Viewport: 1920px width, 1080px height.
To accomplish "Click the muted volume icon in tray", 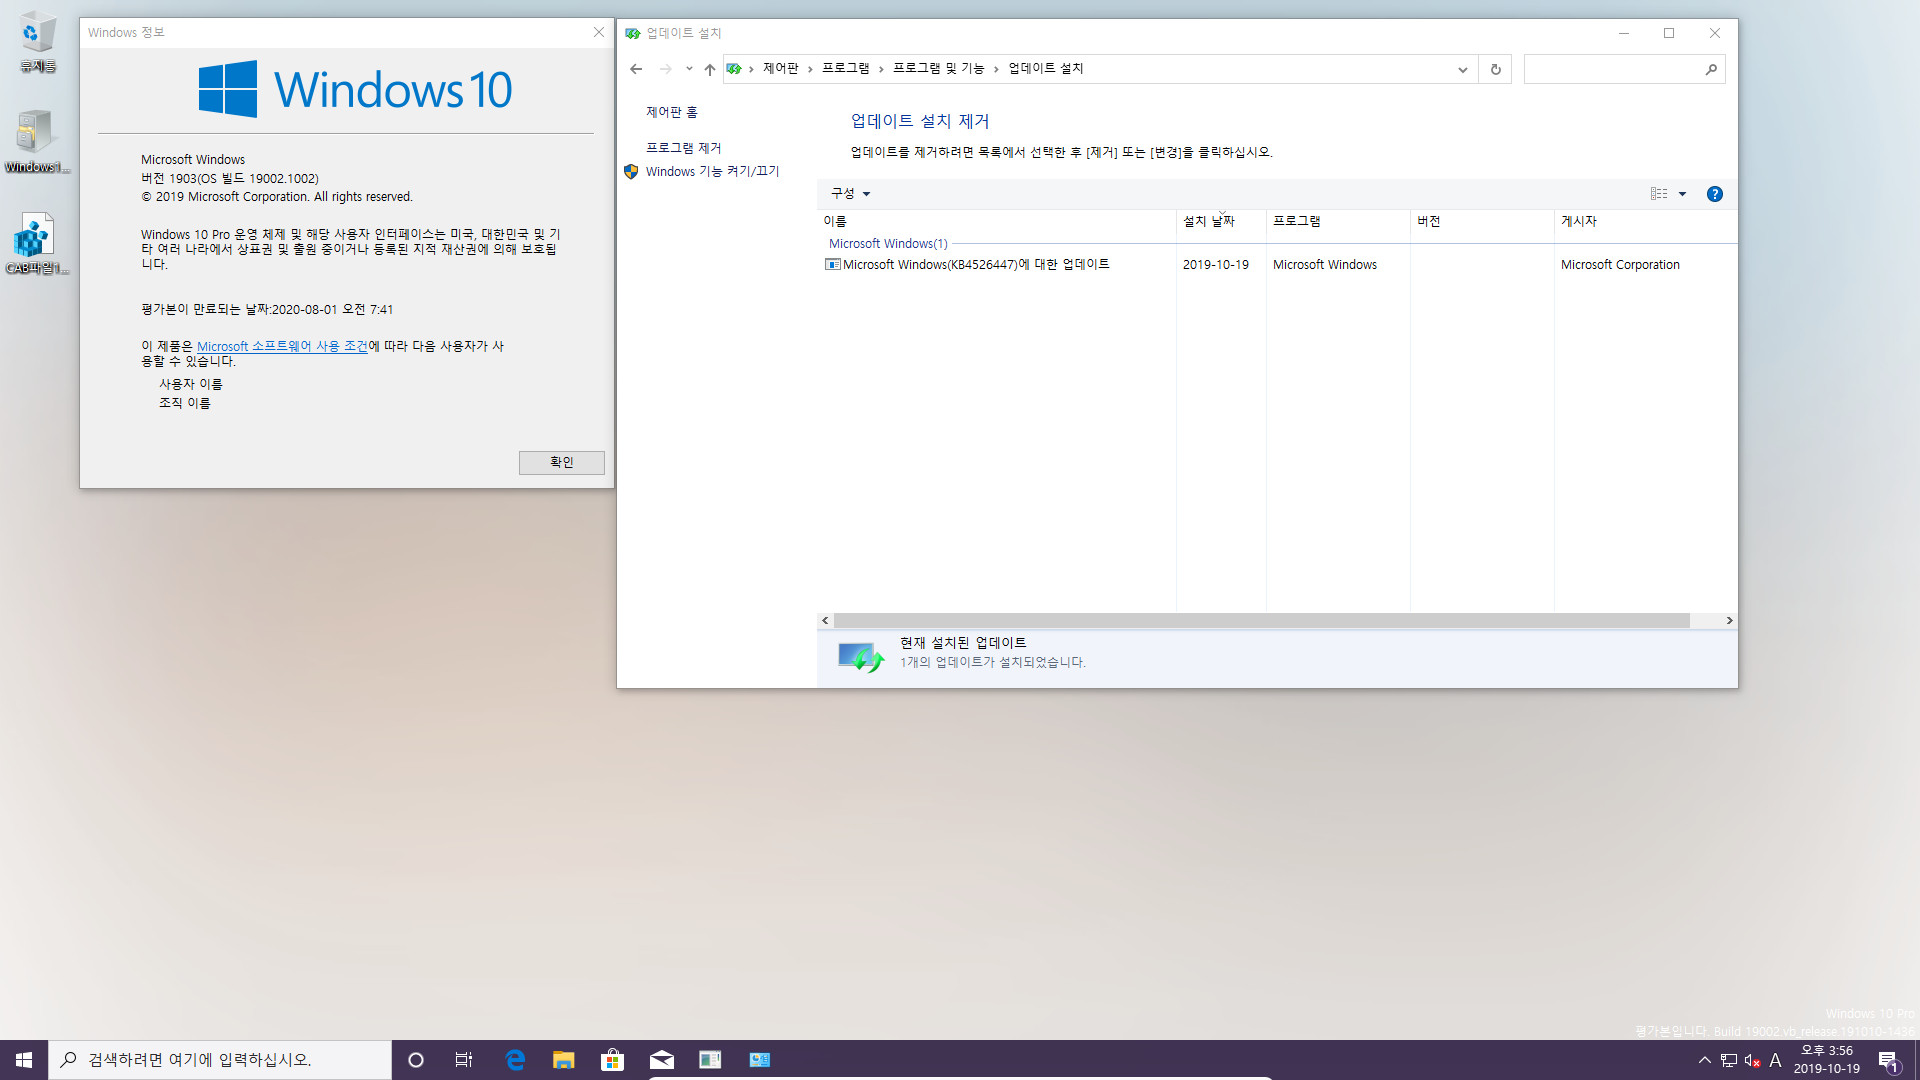I will coord(1752,1060).
